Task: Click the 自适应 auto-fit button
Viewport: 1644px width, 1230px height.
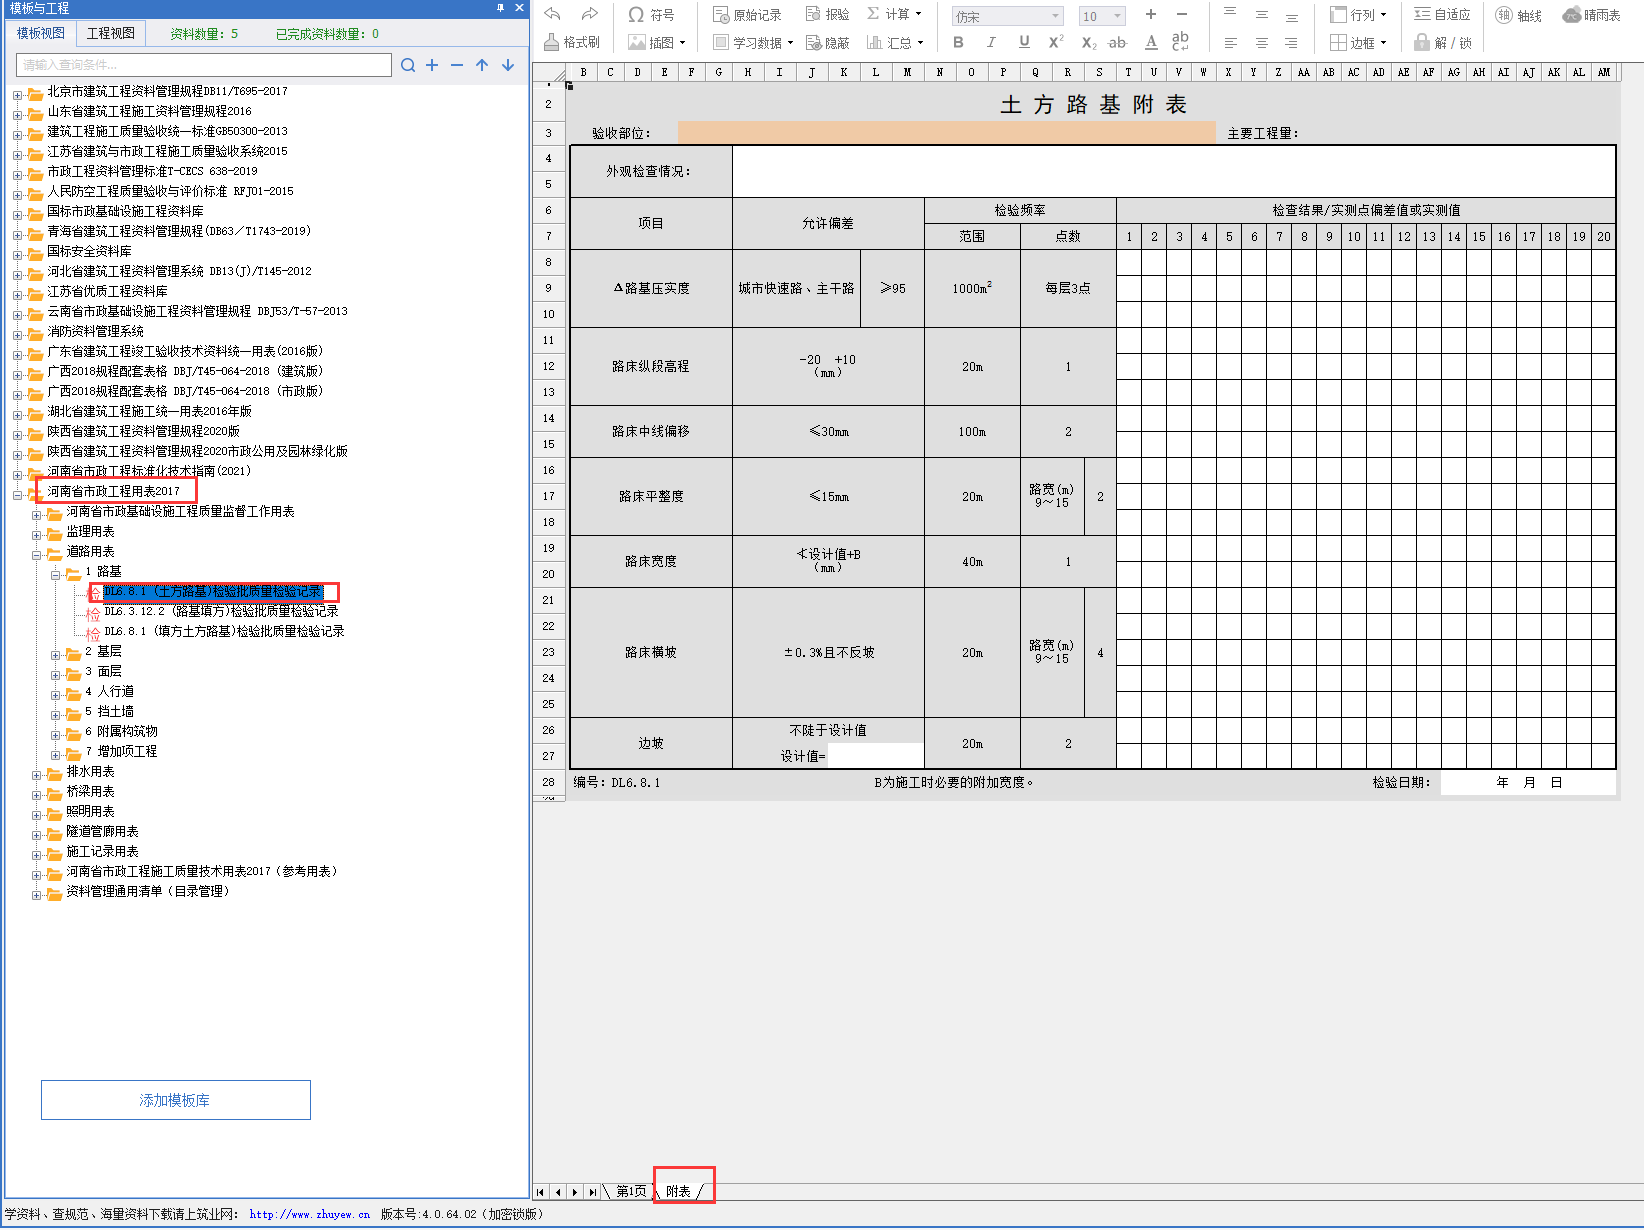Action: pyautogui.click(x=1442, y=14)
